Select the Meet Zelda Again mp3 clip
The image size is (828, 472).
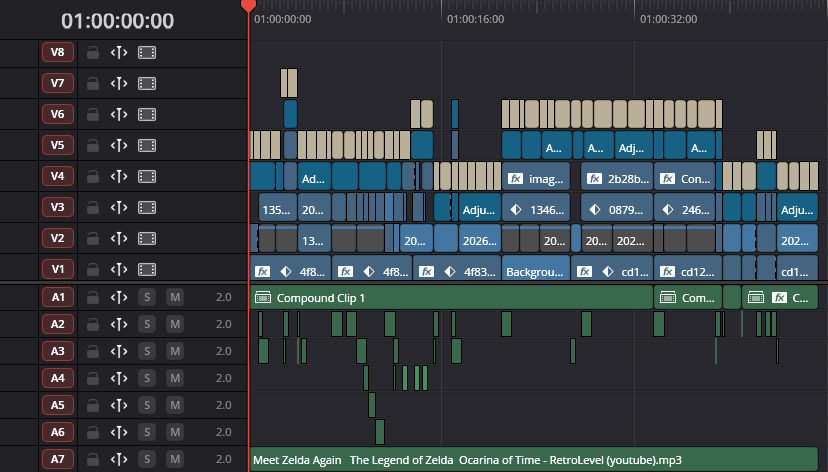click(x=534, y=459)
